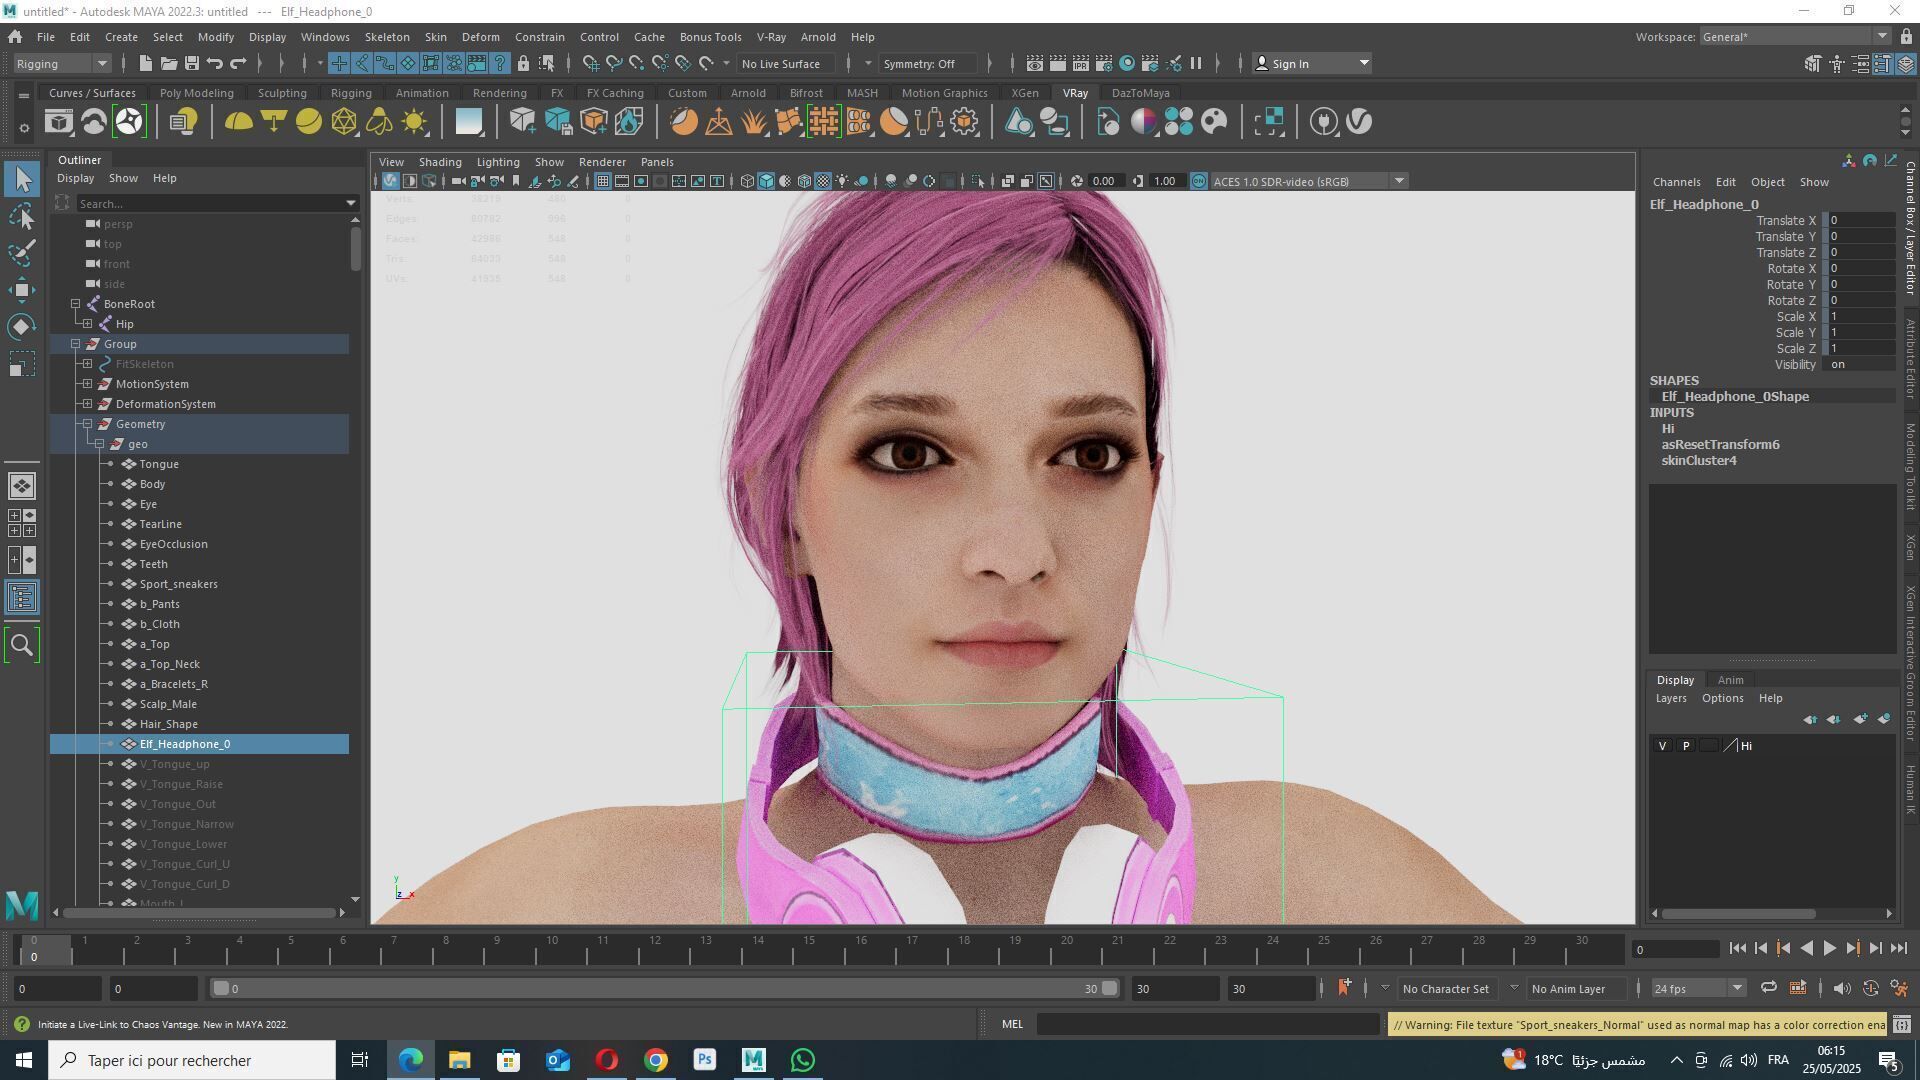1920x1080 pixels.
Task: Click the V-Ray dome light shelf icon
Action: (238, 122)
